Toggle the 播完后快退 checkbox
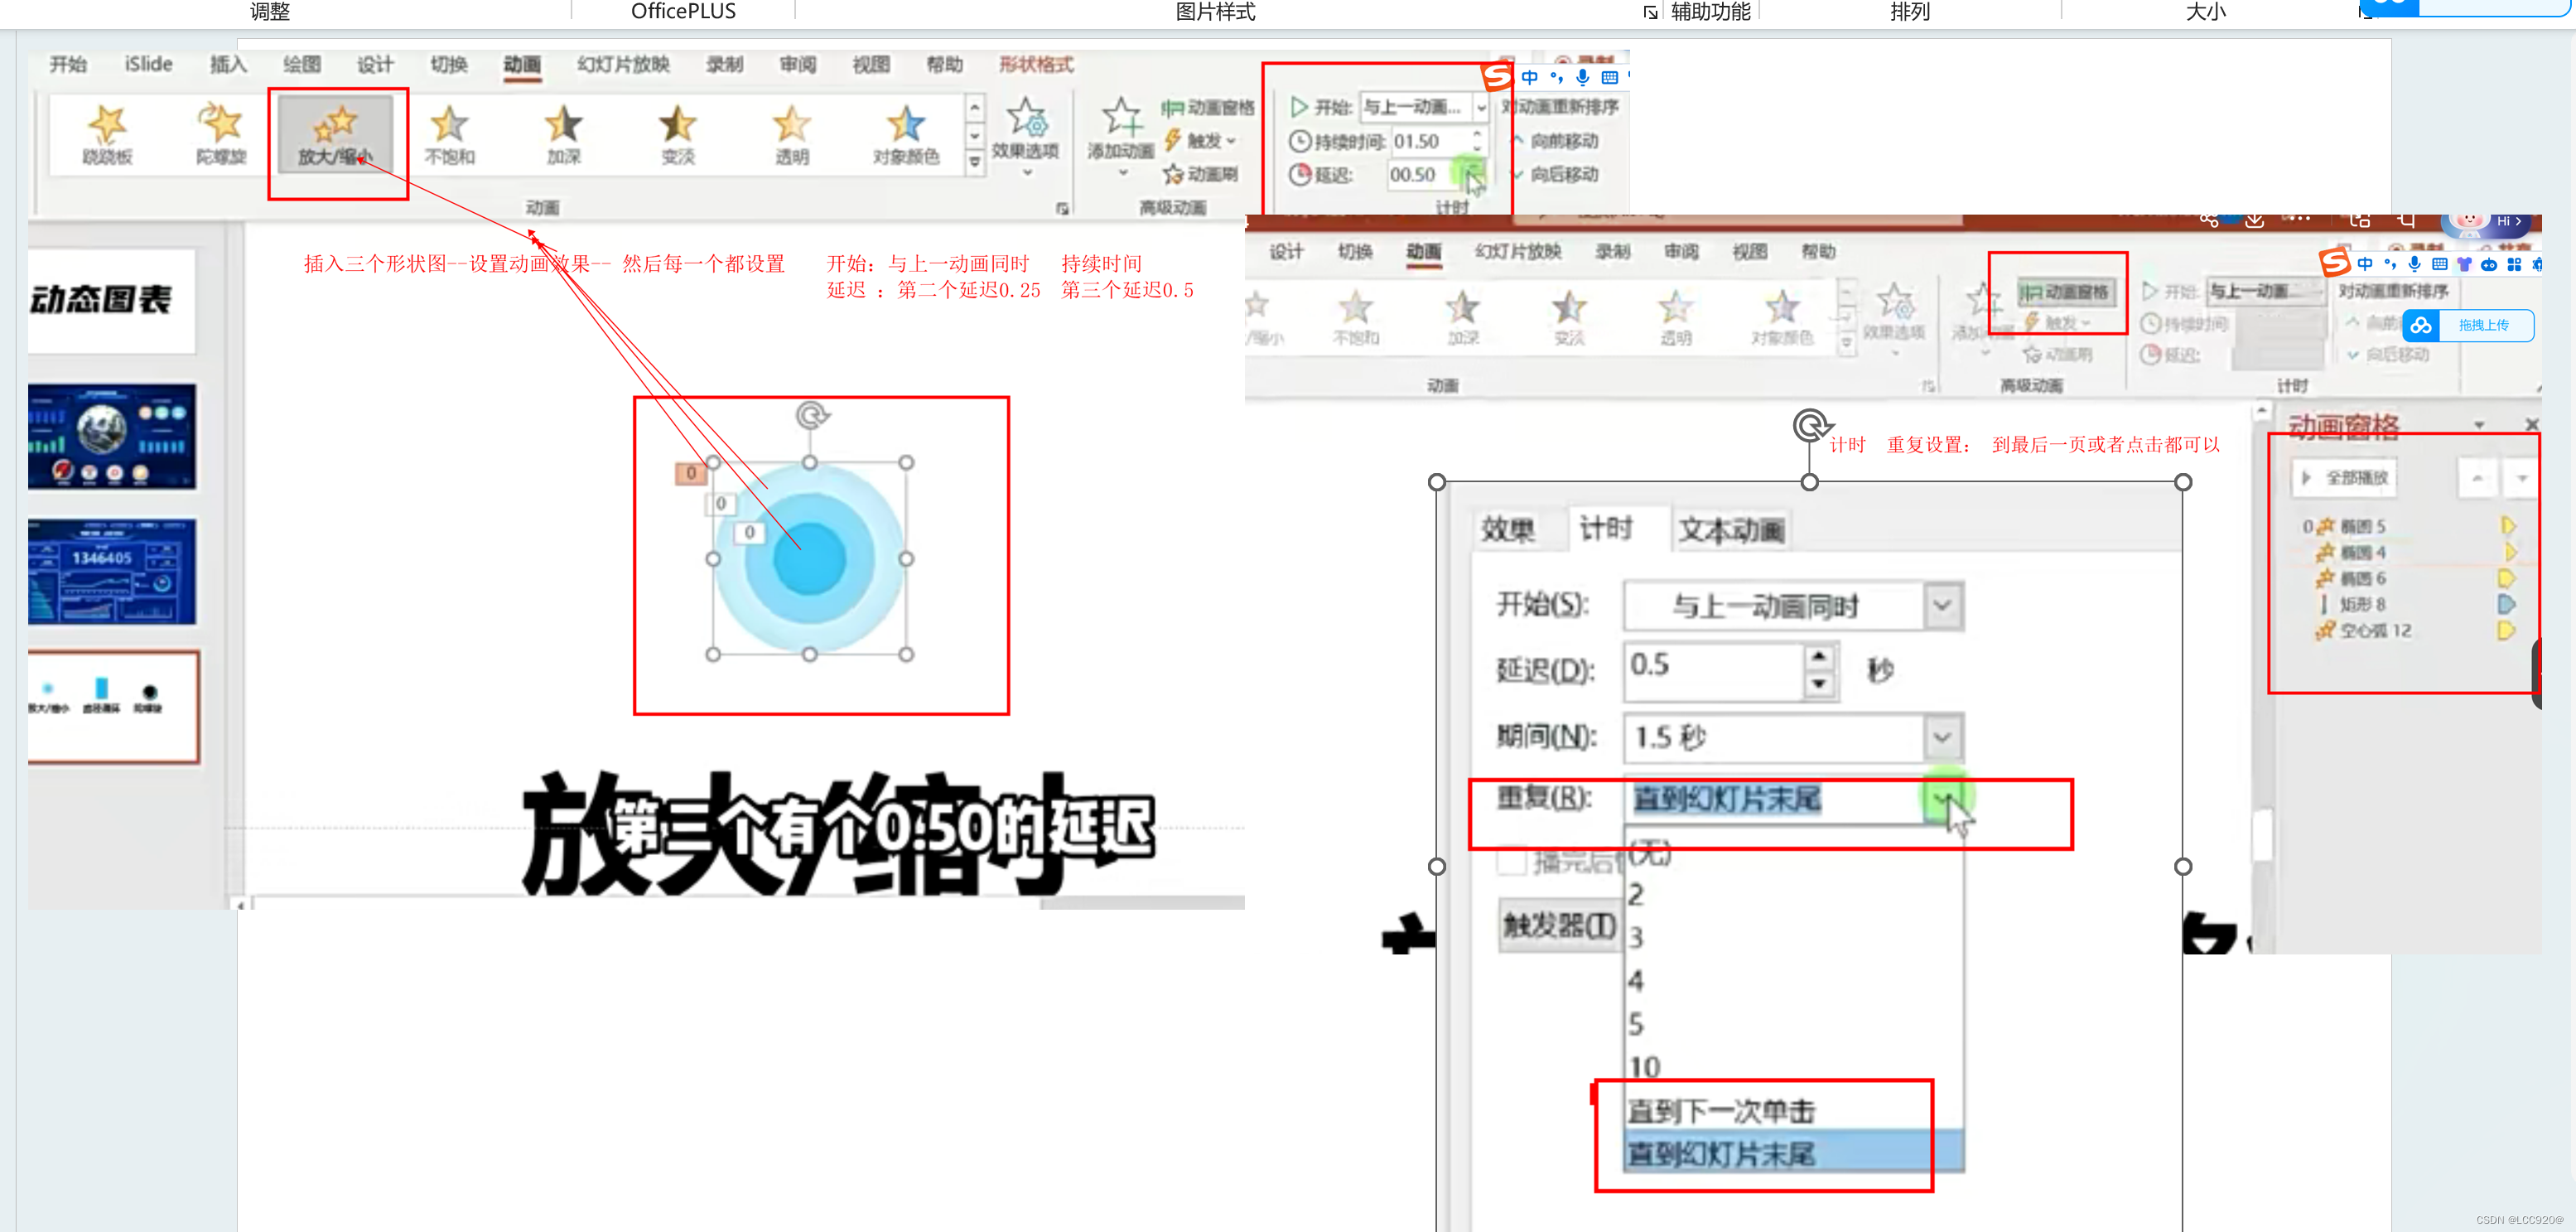This screenshot has height=1232, width=2576. tap(1511, 861)
